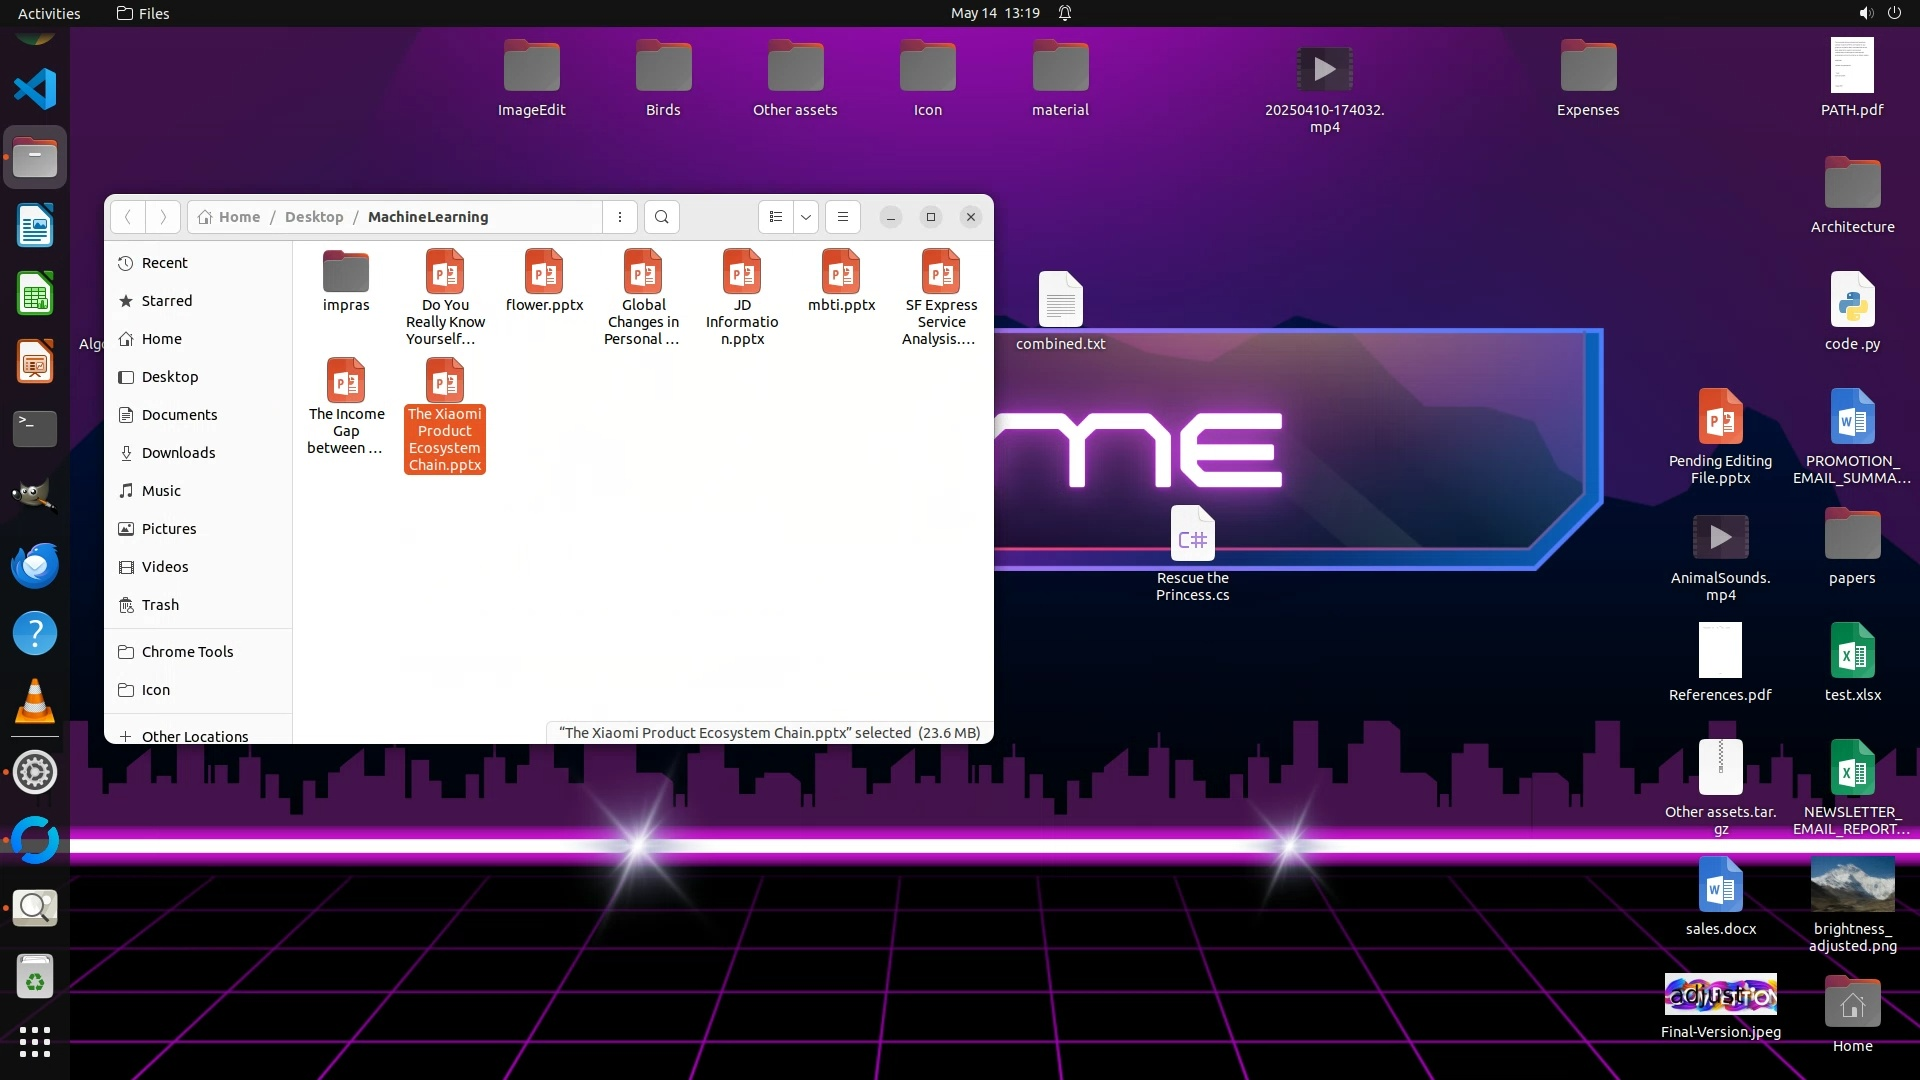The height and width of the screenshot is (1080, 1920).
Task: Click the search icon in Files toolbar
Action: coord(661,217)
